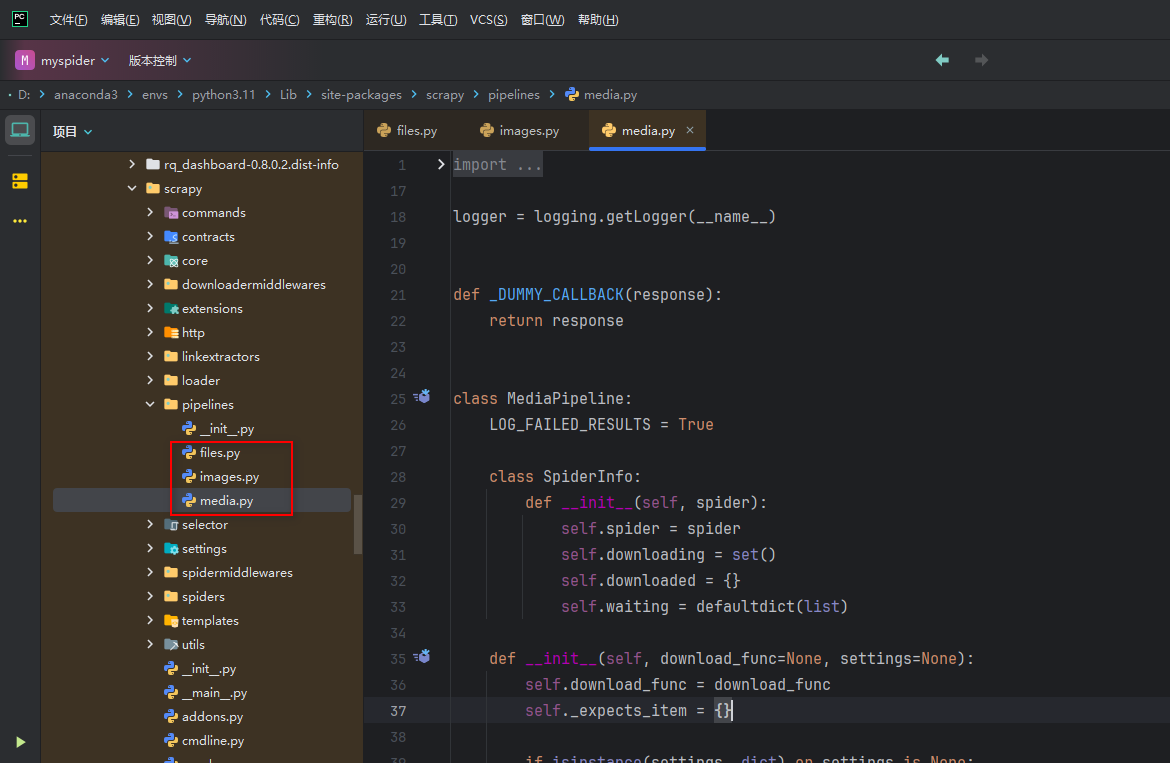Click the pipelines breadcrumb link
Viewport: 1170px width, 763px height.
pyautogui.click(x=514, y=94)
